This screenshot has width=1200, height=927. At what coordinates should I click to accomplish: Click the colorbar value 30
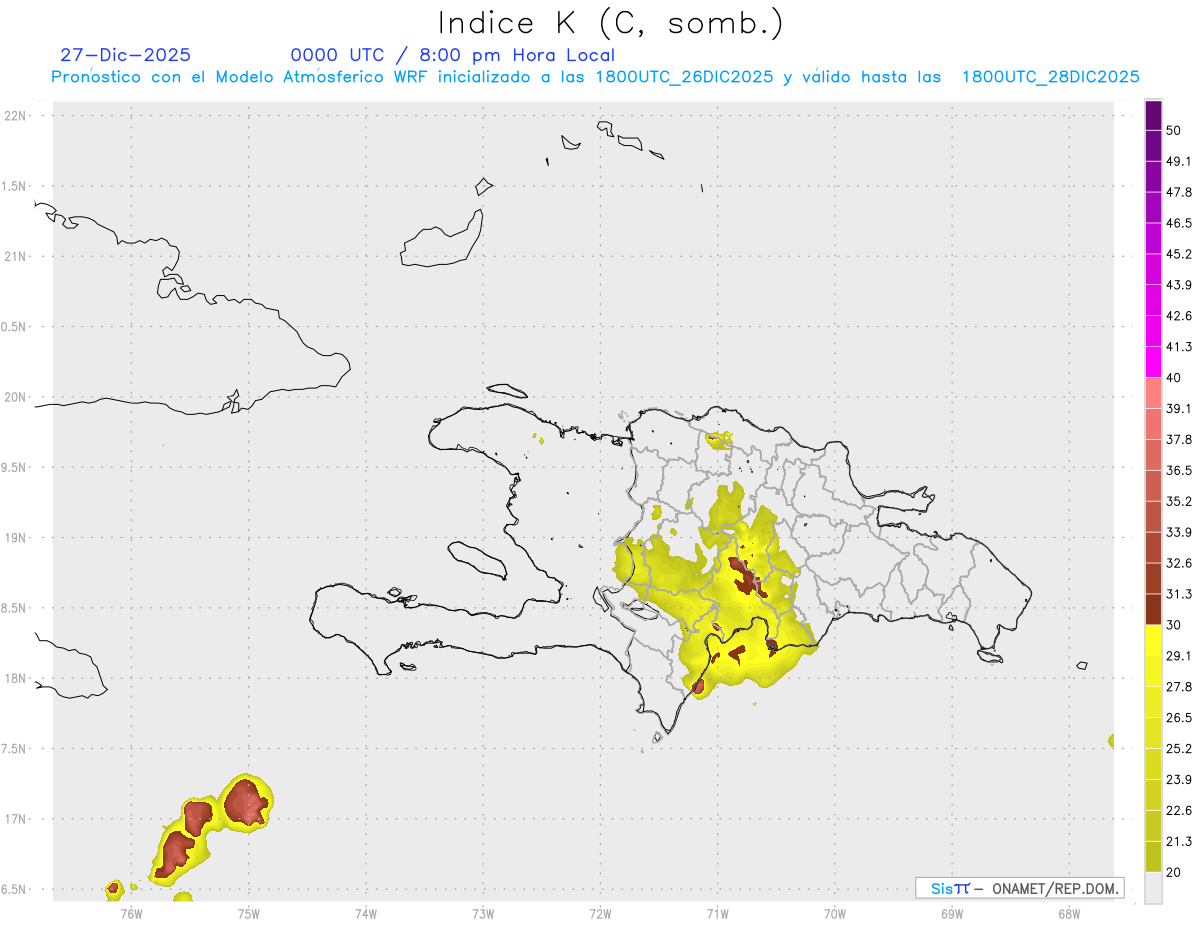1174,625
